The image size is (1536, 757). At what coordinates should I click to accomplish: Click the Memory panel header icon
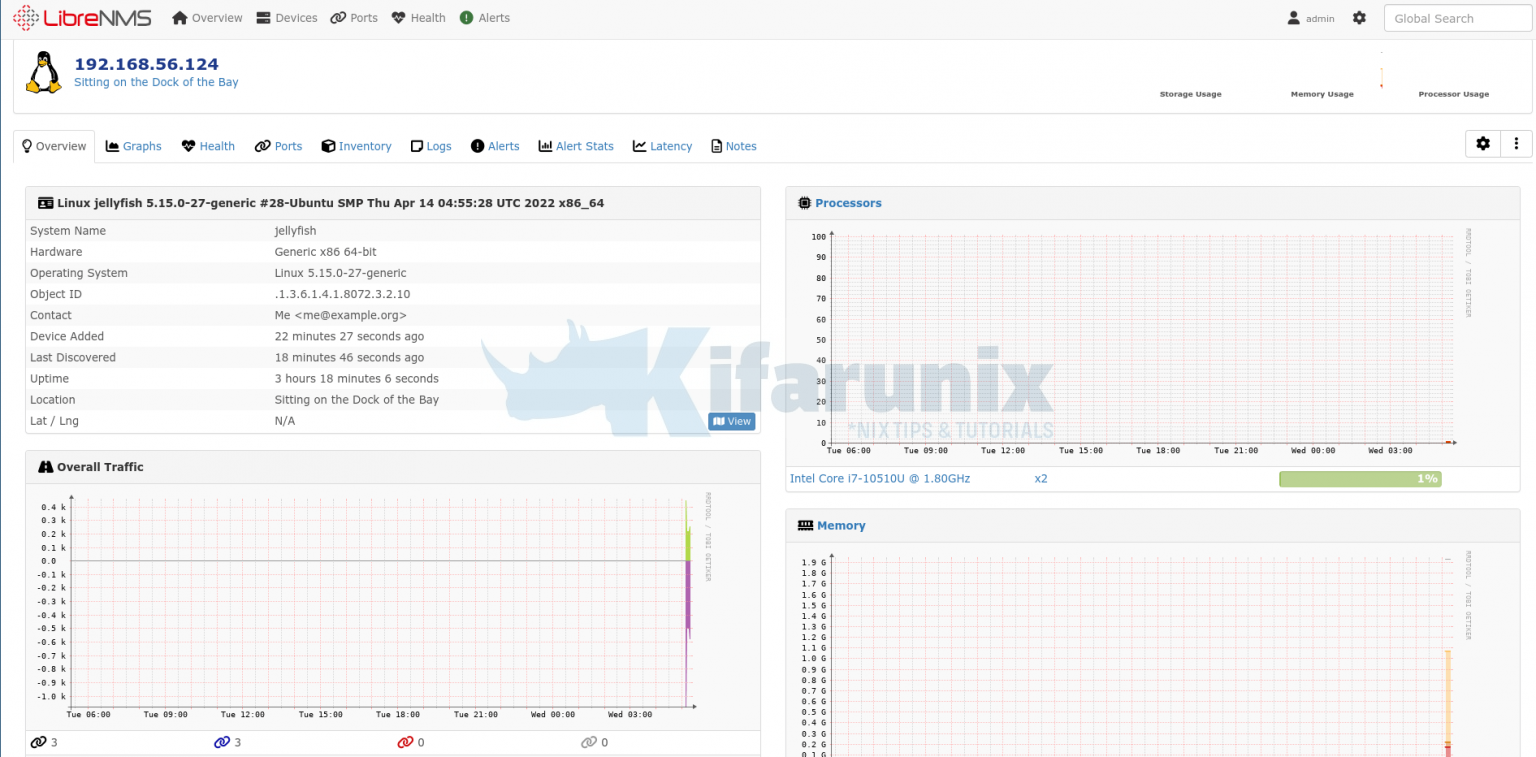[x=805, y=525]
